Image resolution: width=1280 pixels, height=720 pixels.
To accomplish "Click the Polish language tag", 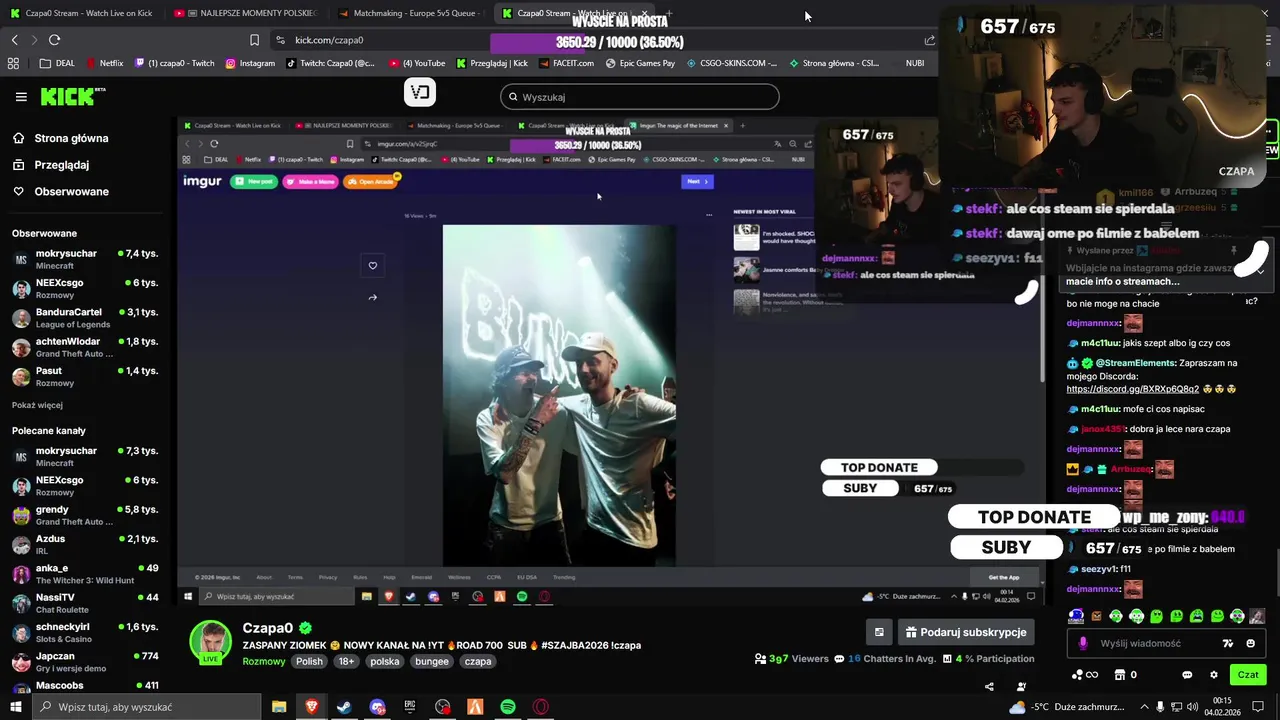I will (309, 661).
